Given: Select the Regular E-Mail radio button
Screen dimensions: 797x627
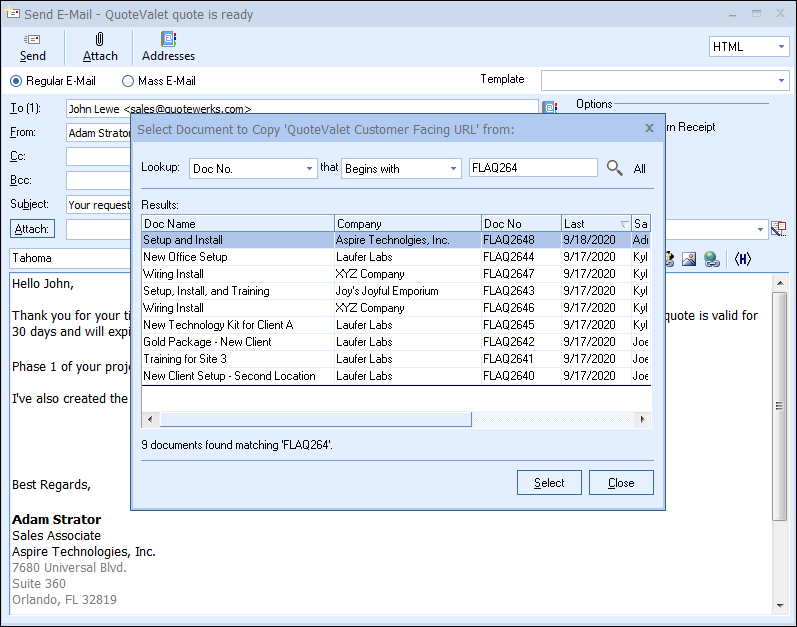Looking at the screenshot, I should [16, 81].
